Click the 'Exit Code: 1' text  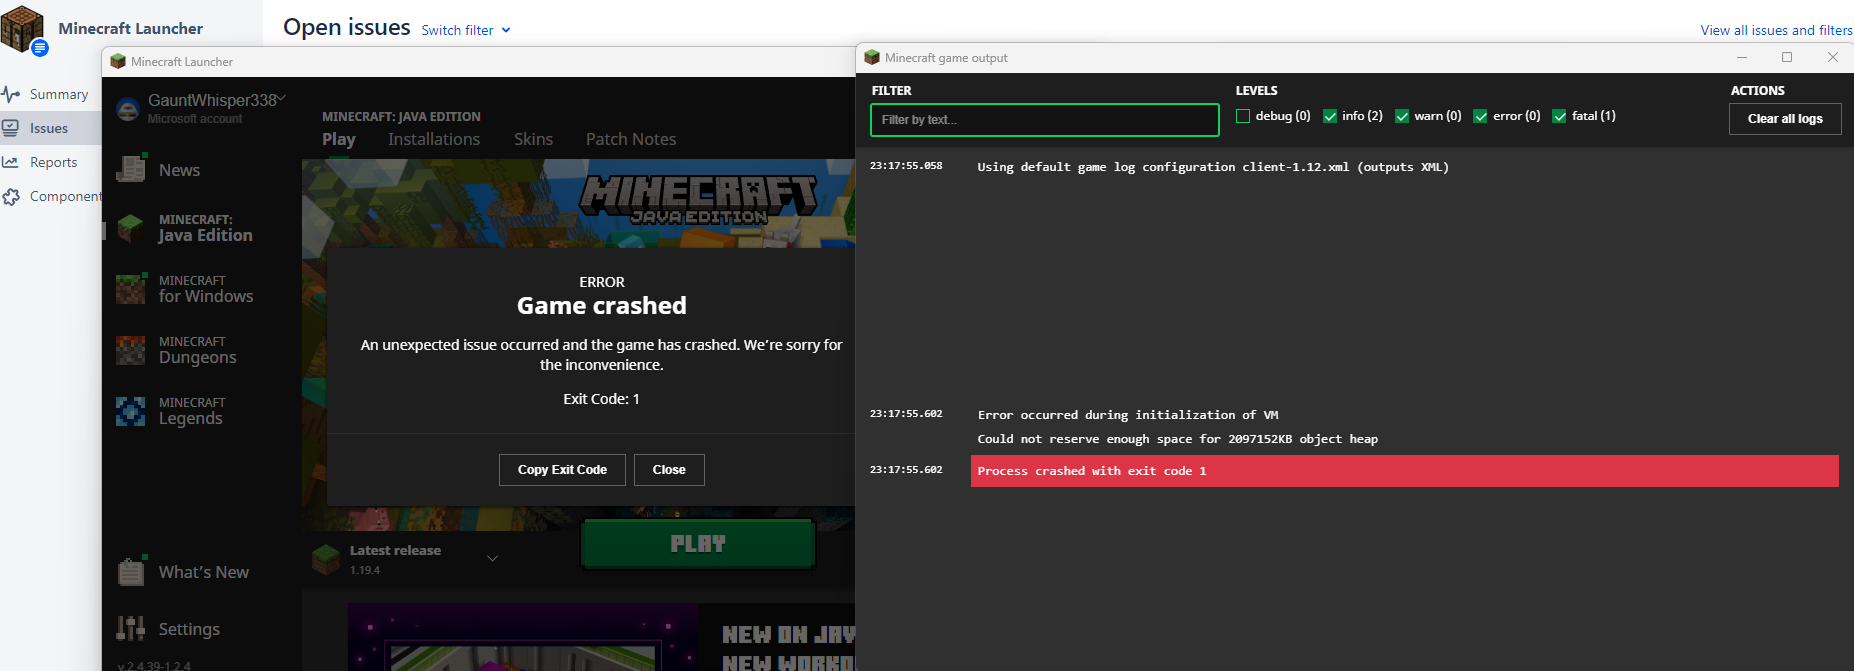point(601,399)
